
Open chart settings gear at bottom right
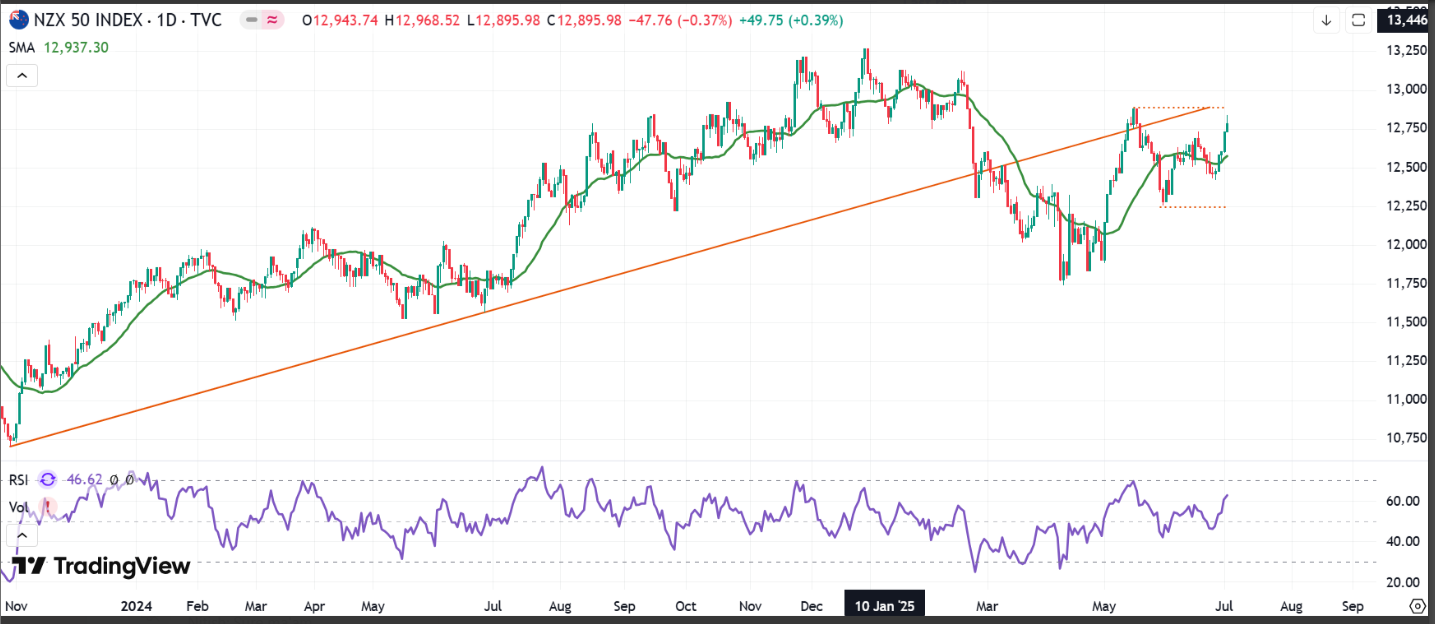pyautogui.click(x=1417, y=606)
